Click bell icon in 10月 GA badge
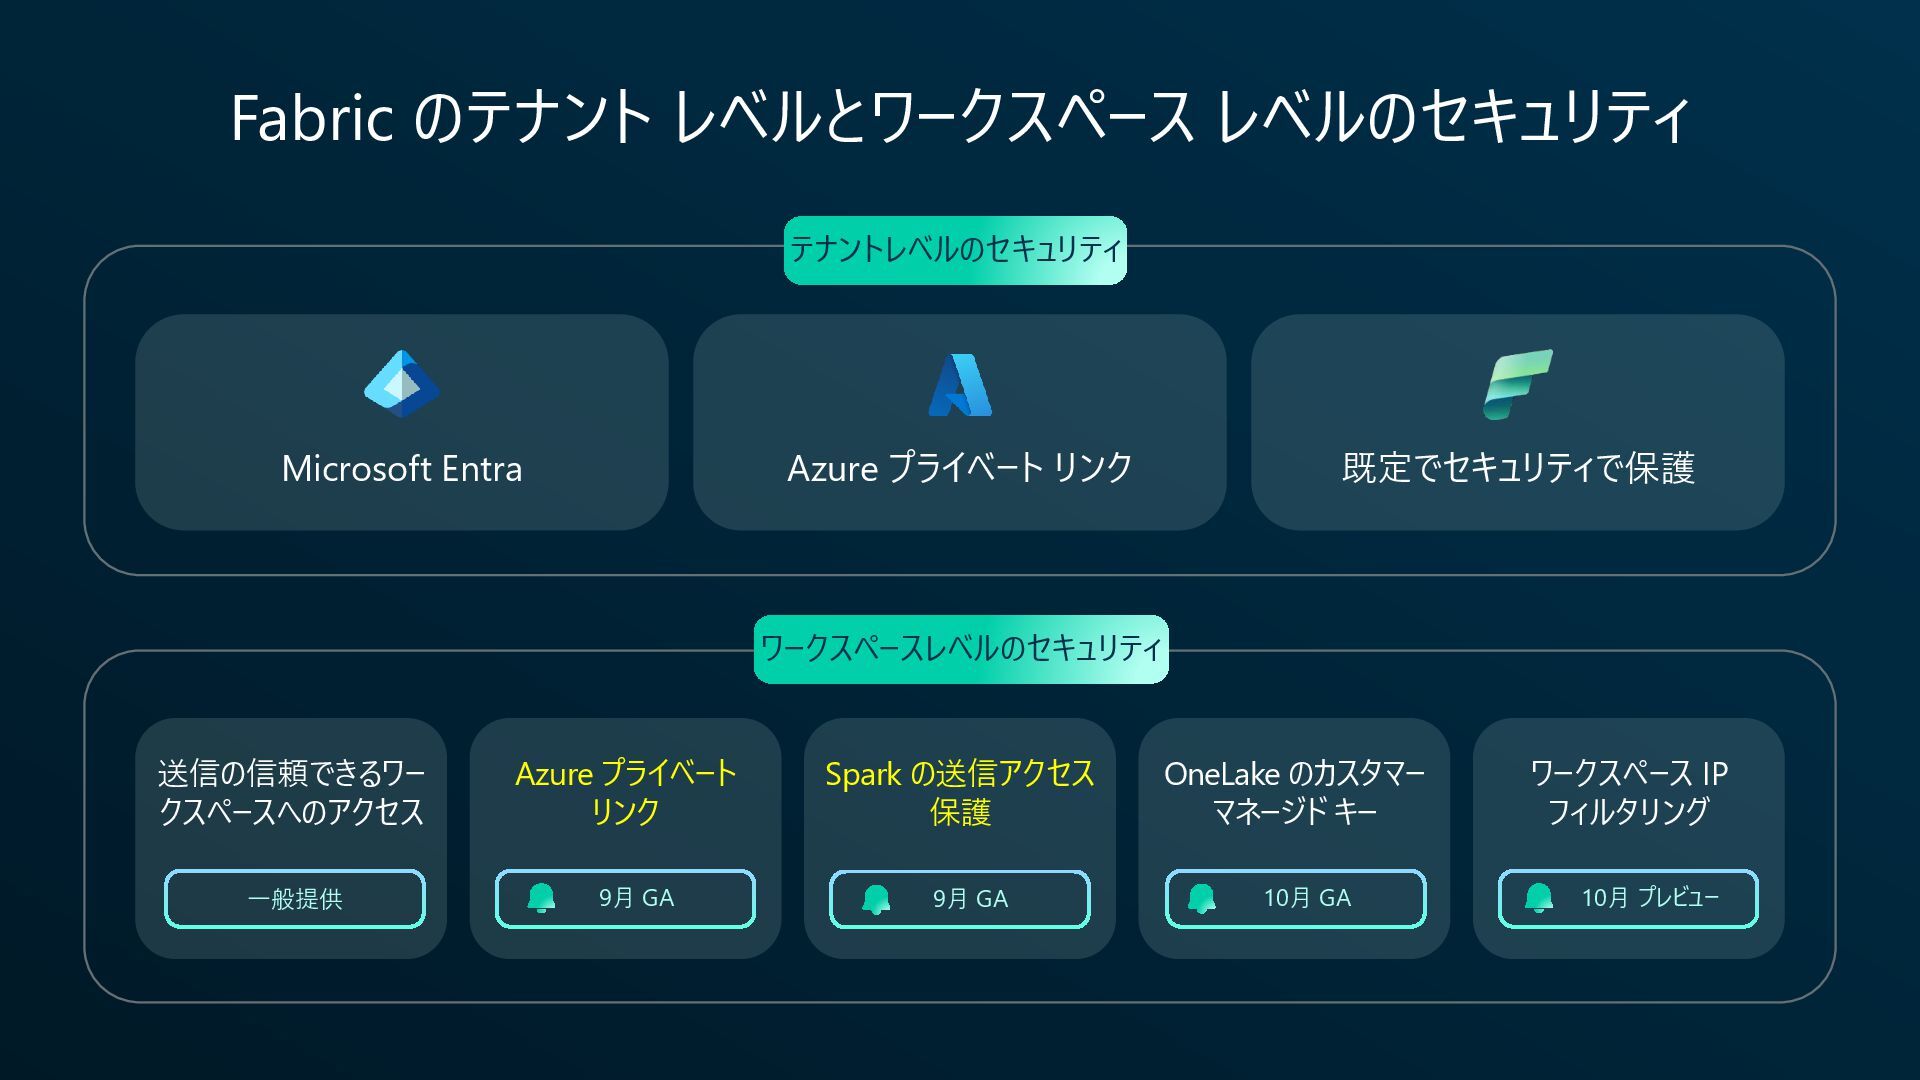1920x1080 pixels. point(1202,899)
